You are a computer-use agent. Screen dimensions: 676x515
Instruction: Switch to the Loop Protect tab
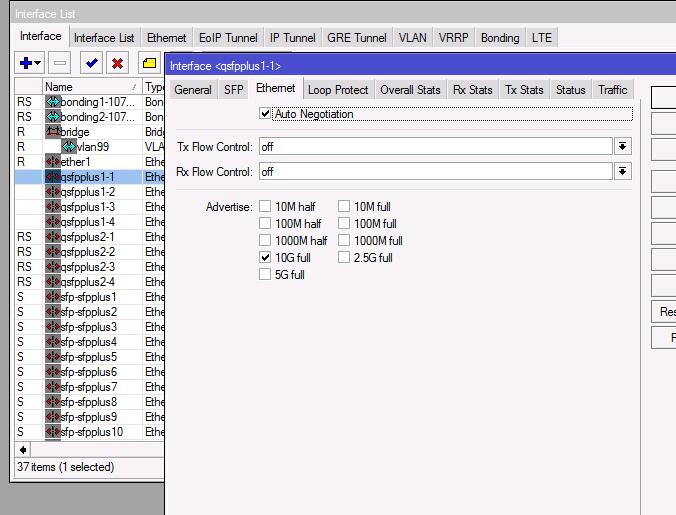click(x=338, y=90)
